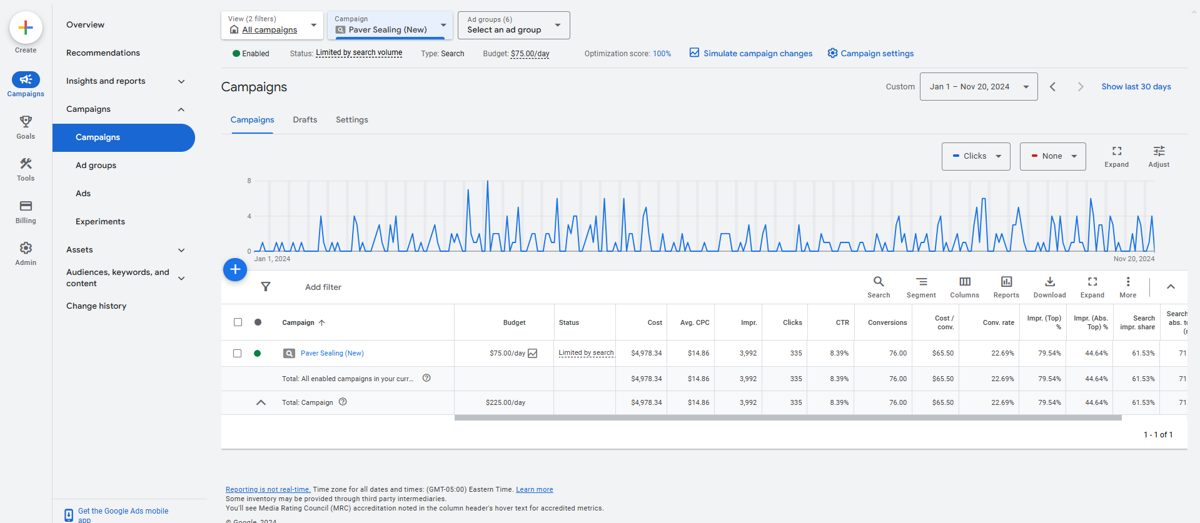Click the mobile app phone icon
Viewport: 1200px width, 523px height.
click(68, 515)
